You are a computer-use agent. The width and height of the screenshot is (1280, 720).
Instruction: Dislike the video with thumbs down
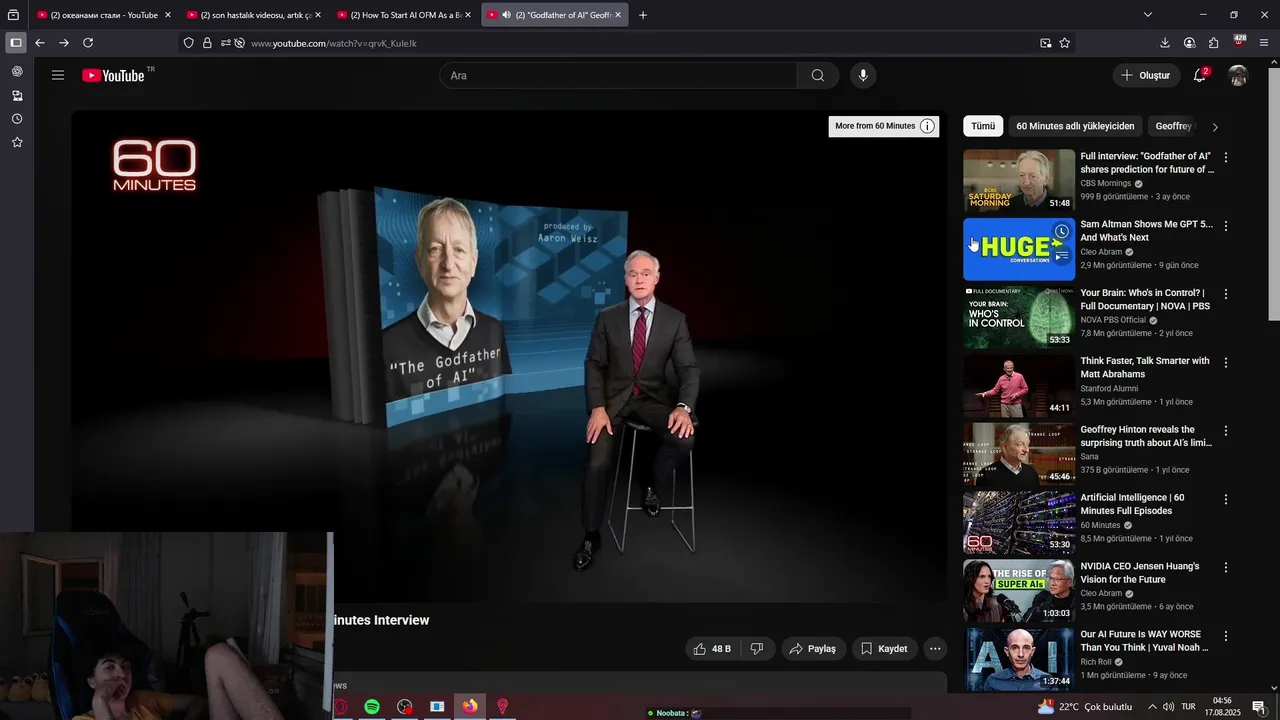pyautogui.click(x=757, y=648)
